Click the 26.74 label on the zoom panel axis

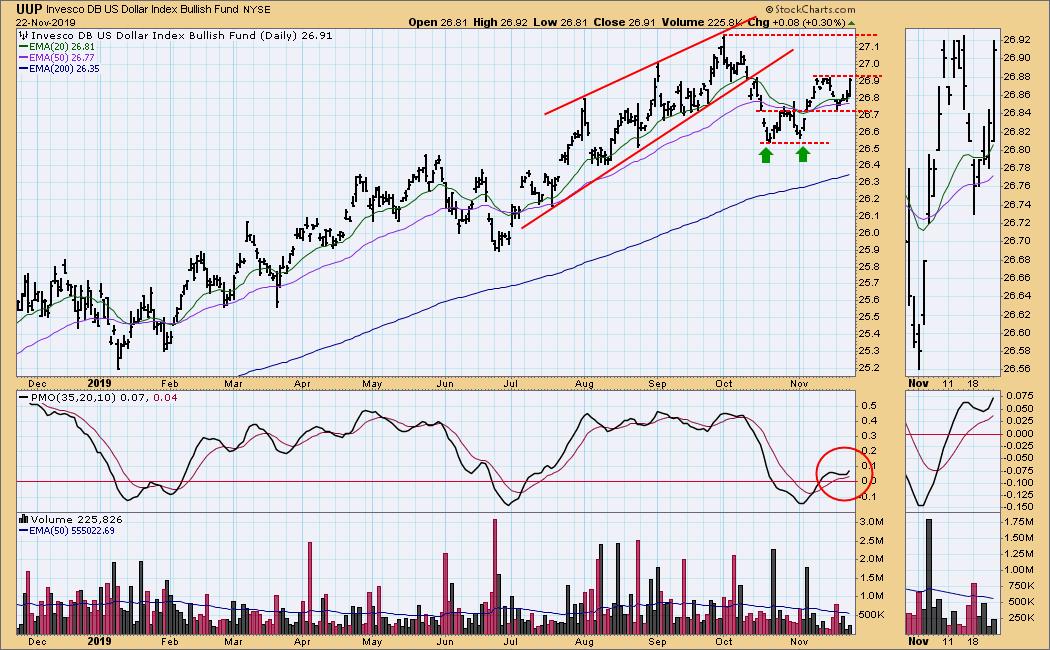click(x=1019, y=204)
